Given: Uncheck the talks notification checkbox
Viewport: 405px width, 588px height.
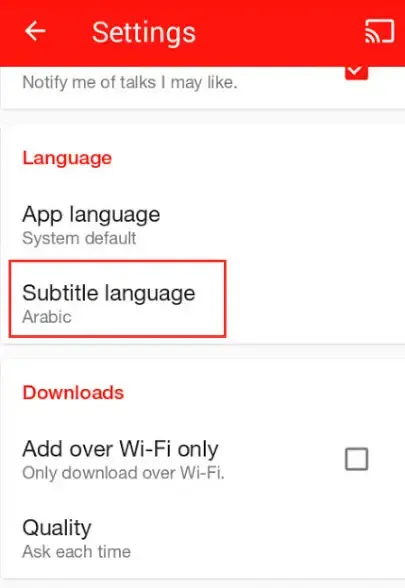Looking at the screenshot, I should click(x=356, y=72).
